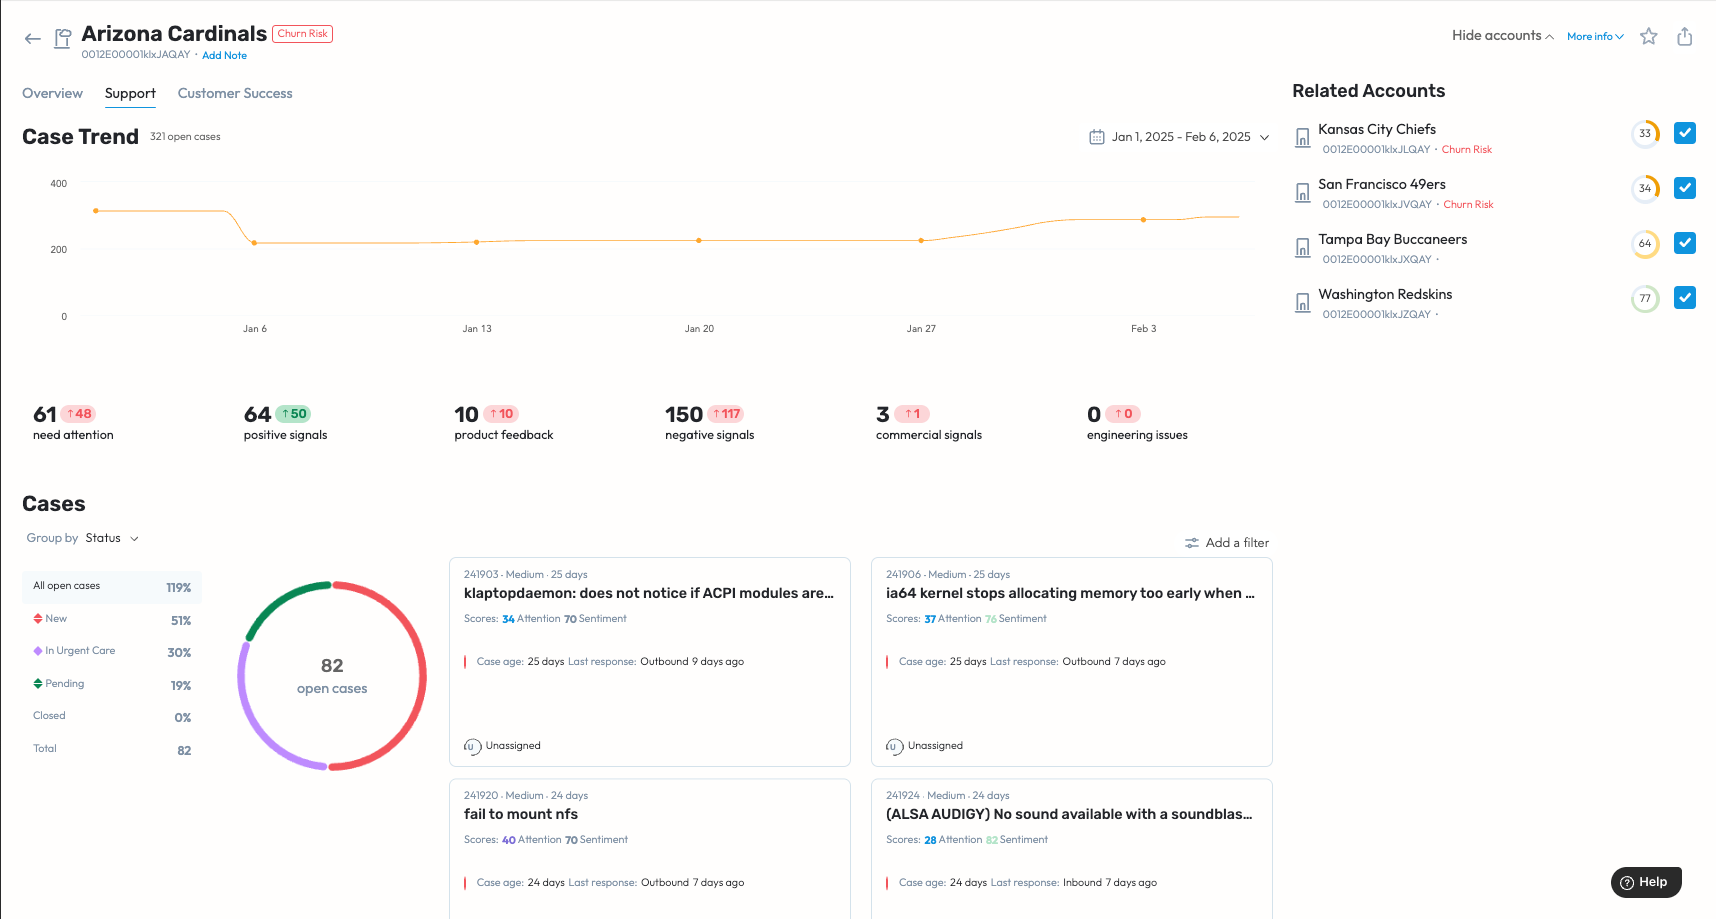The height and width of the screenshot is (919, 1716).
Task: Click the 64 positive signals metric
Action: (x=285, y=423)
